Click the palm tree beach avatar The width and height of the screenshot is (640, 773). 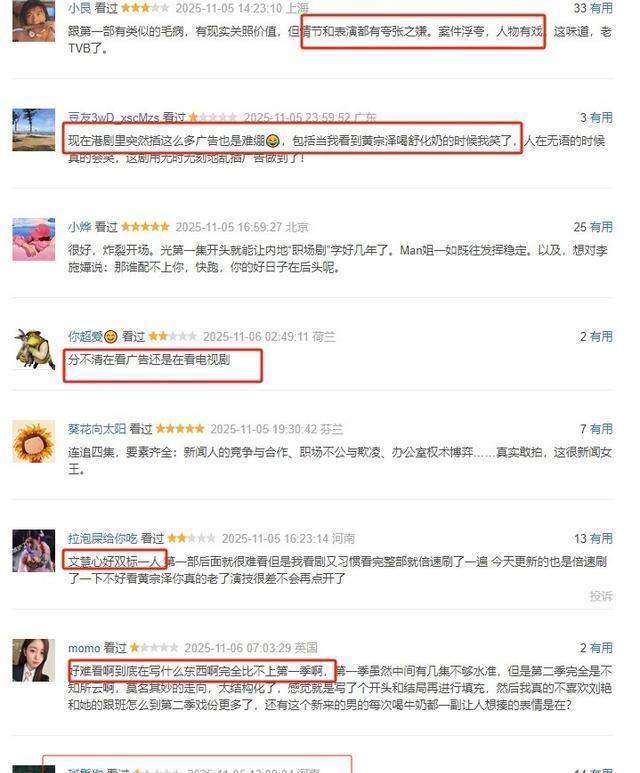click(x=34, y=130)
